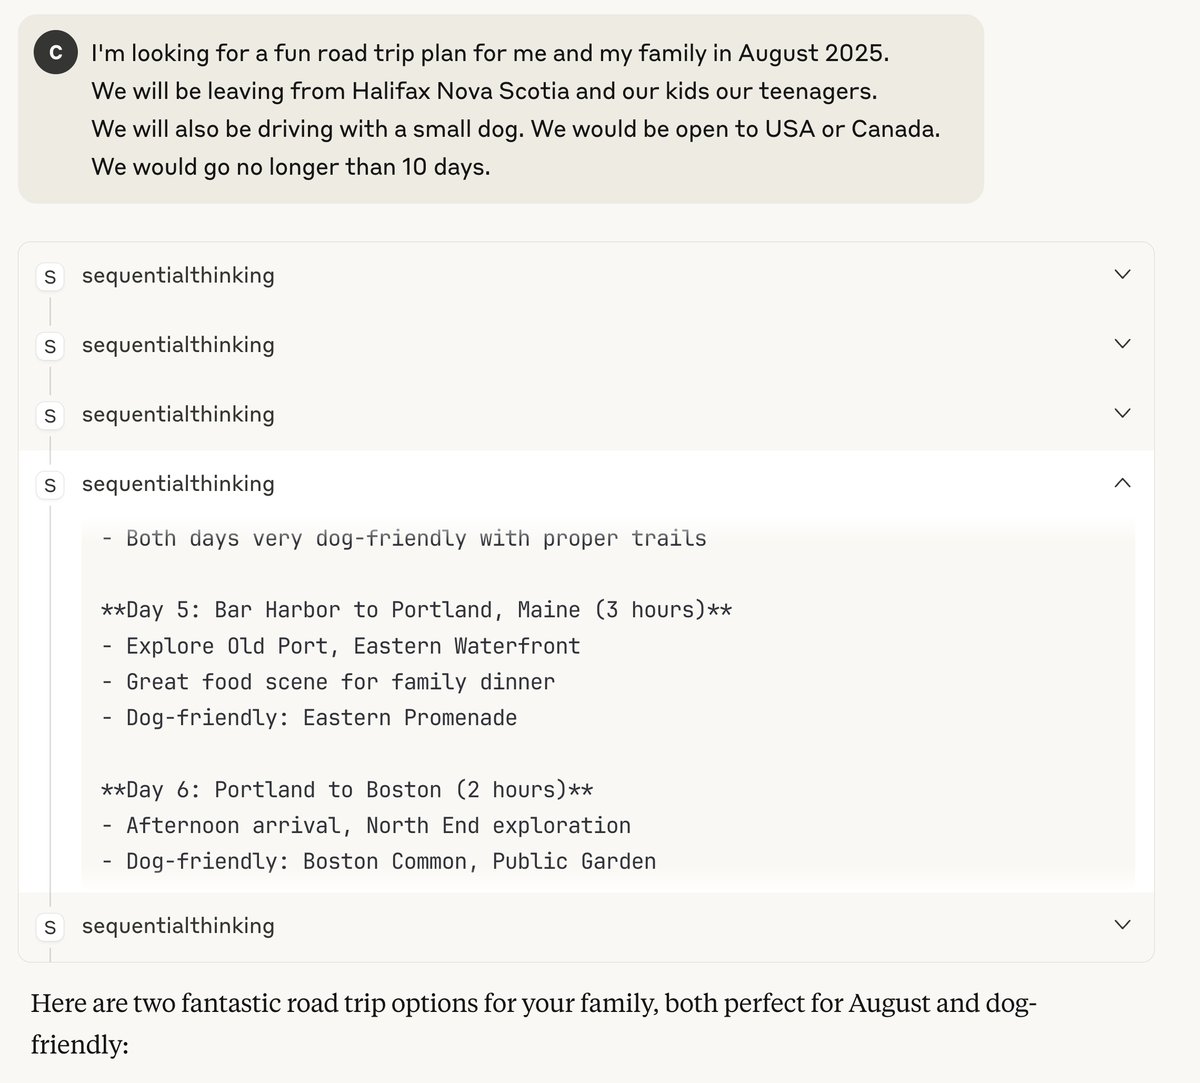Expand the last sequentialthinking step chevron
1200x1083 pixels.
pyautogui.click(x=1122, y=925)
